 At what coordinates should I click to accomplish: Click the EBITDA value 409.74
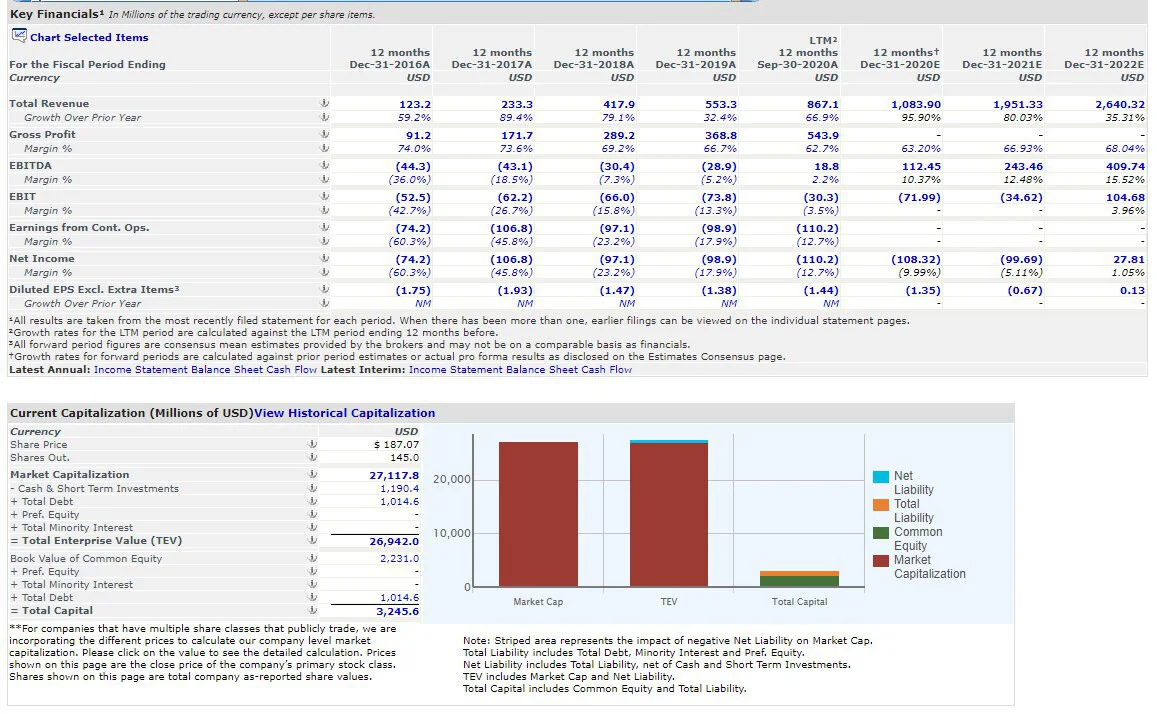coord(1126,167)
